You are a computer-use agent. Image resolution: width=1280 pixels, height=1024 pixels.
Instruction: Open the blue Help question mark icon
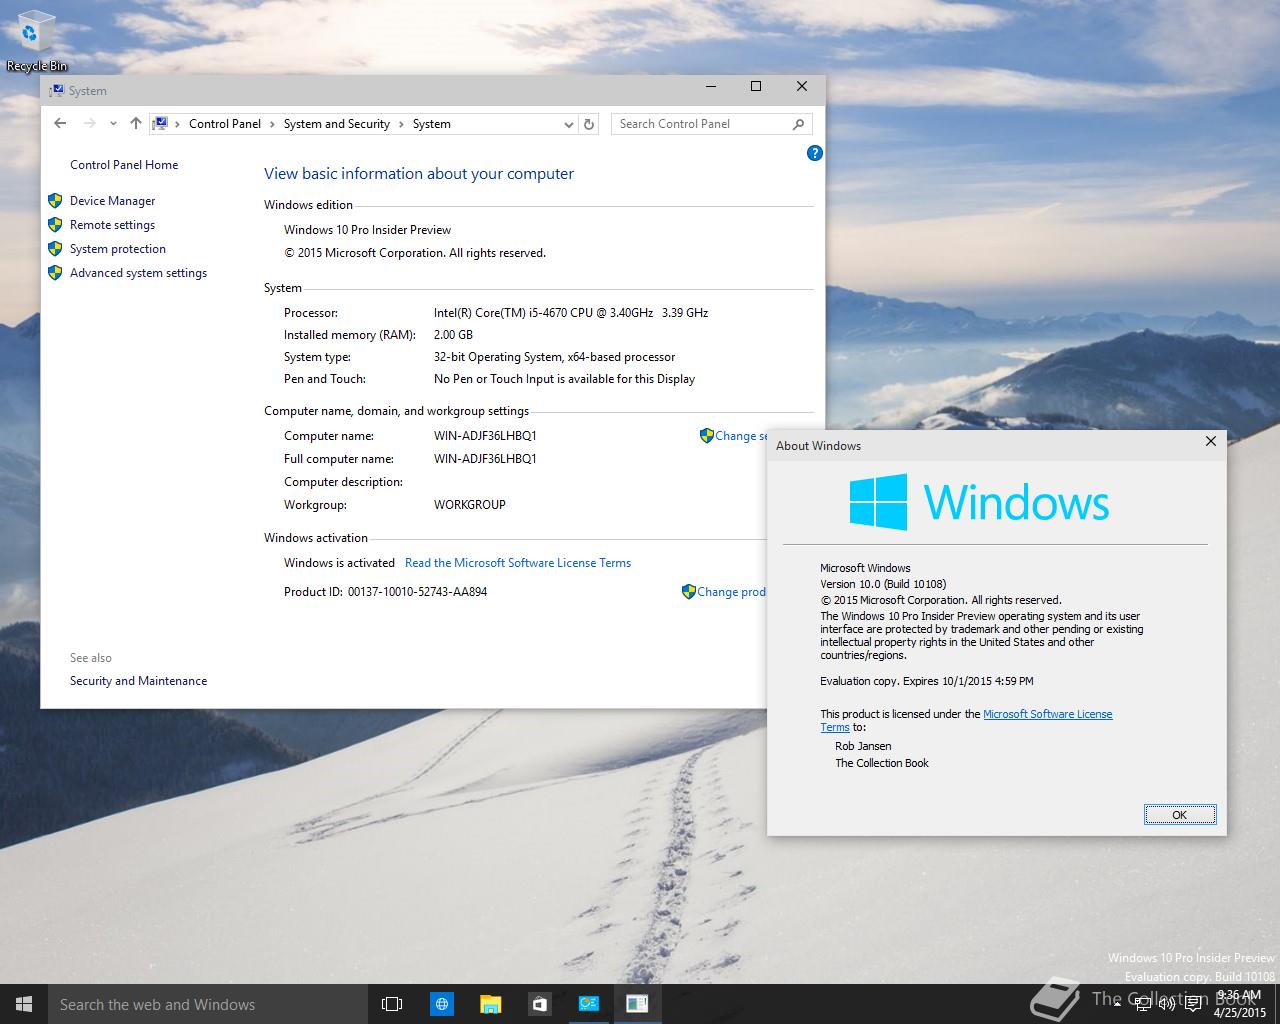(815, 153)
